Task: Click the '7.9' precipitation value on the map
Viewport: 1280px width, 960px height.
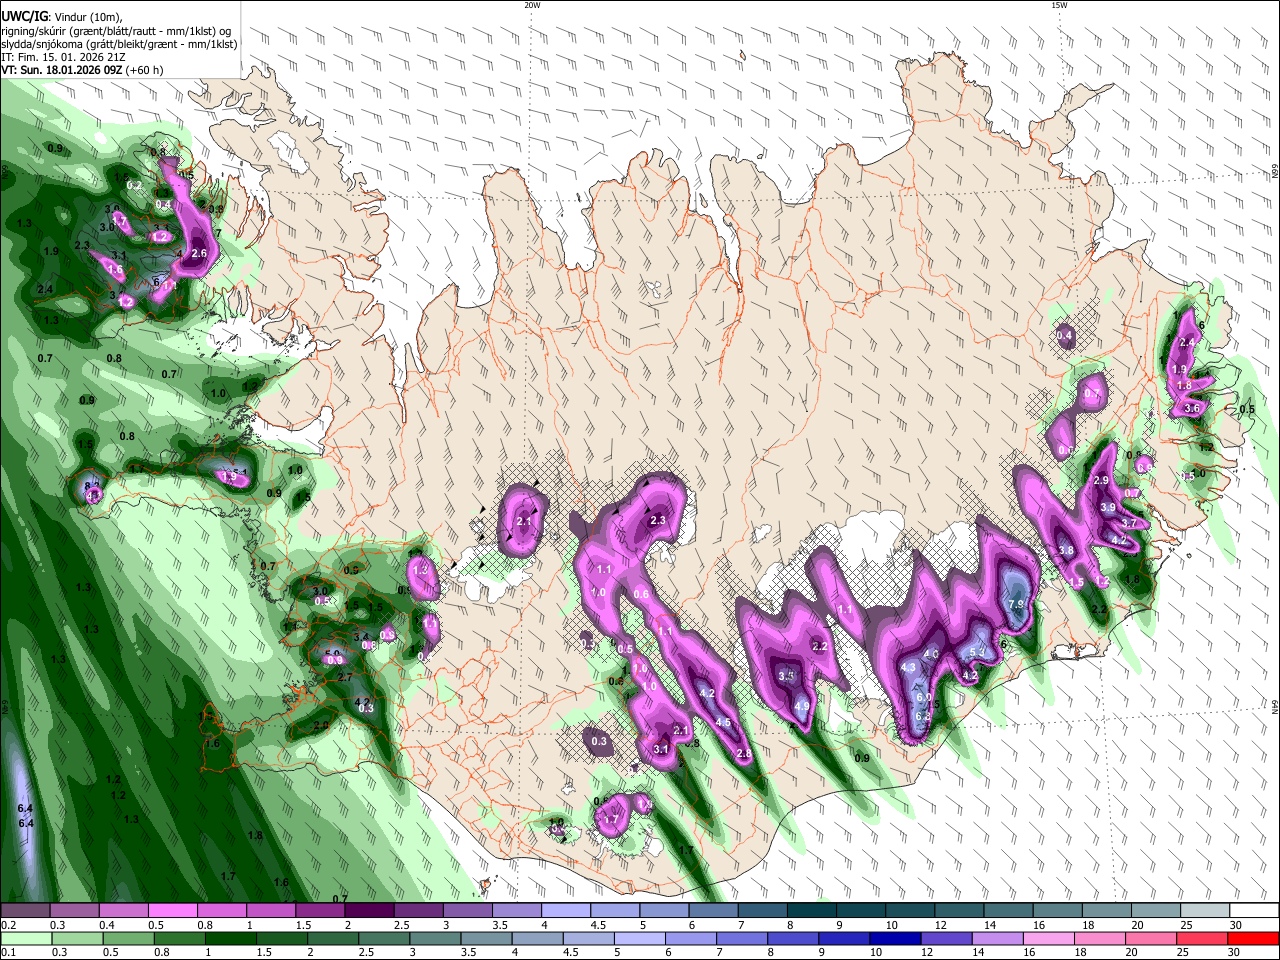Action: click(1016, 605)
